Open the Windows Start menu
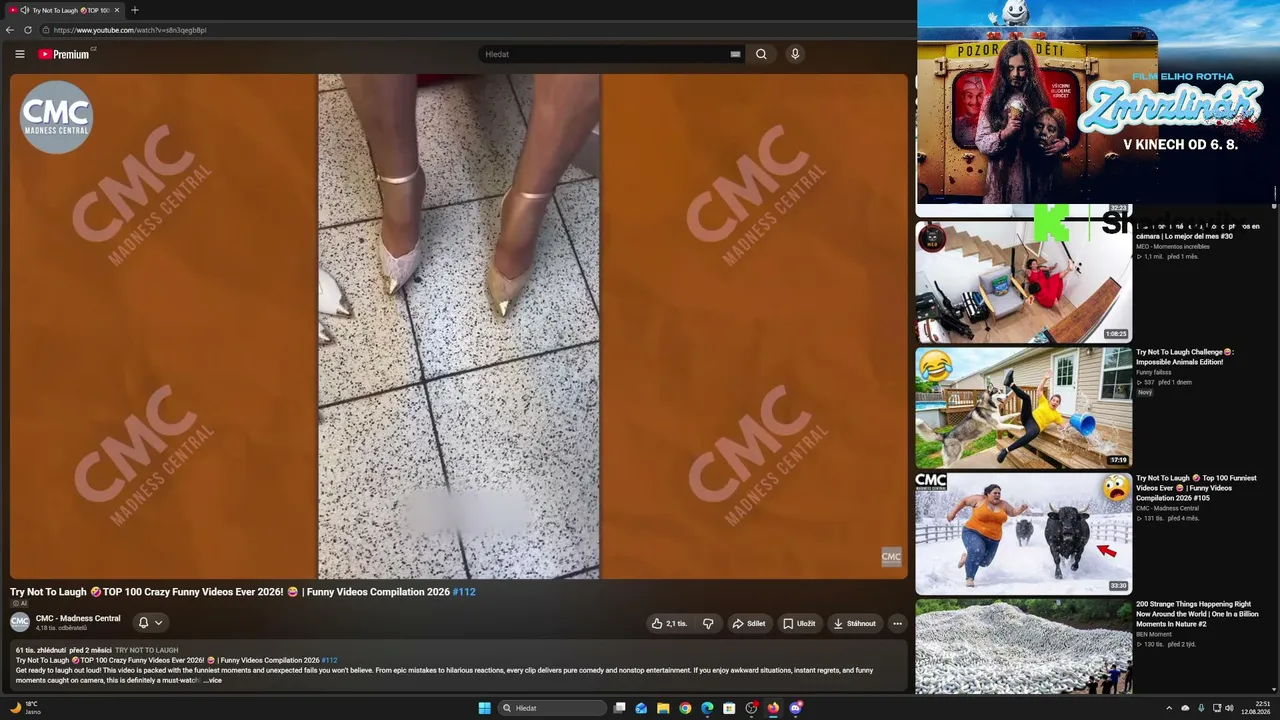1280x720 pixels. click(x=484, y=708)
